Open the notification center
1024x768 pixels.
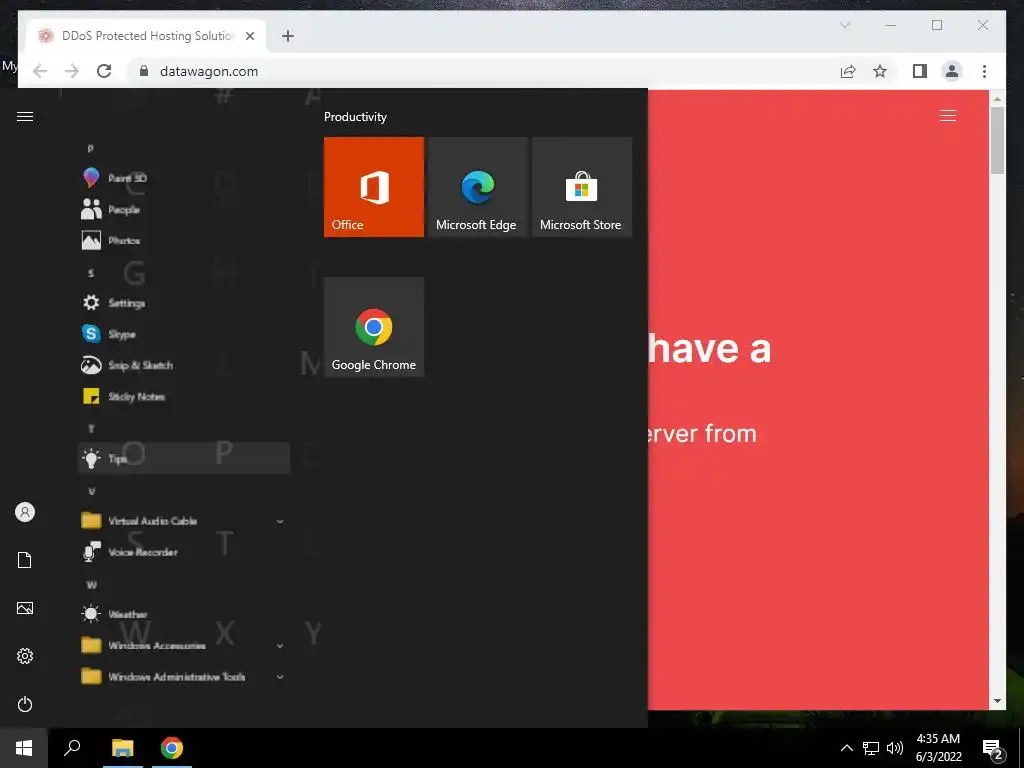tap(993, 749)
